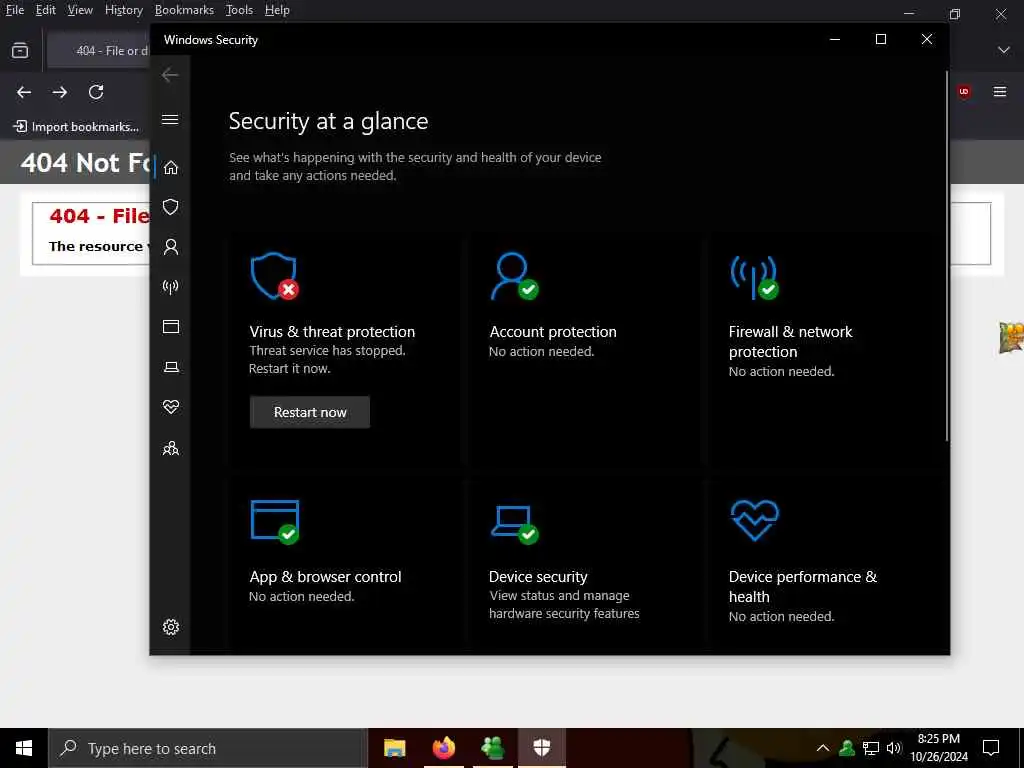Click the Device security tile laptop icon
1024x768 pixels.
tap(514, 524)
